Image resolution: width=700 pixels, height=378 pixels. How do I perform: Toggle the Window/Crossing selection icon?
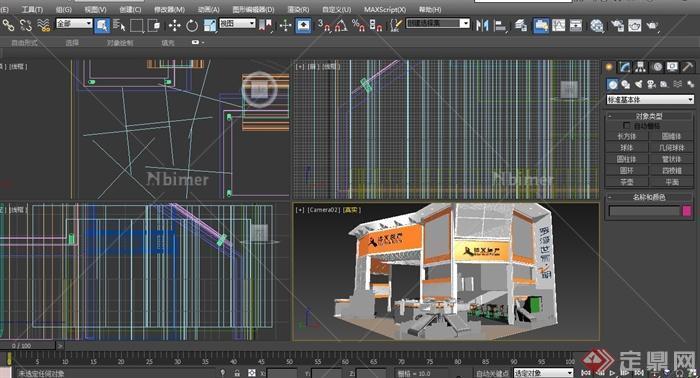point(154,25)
